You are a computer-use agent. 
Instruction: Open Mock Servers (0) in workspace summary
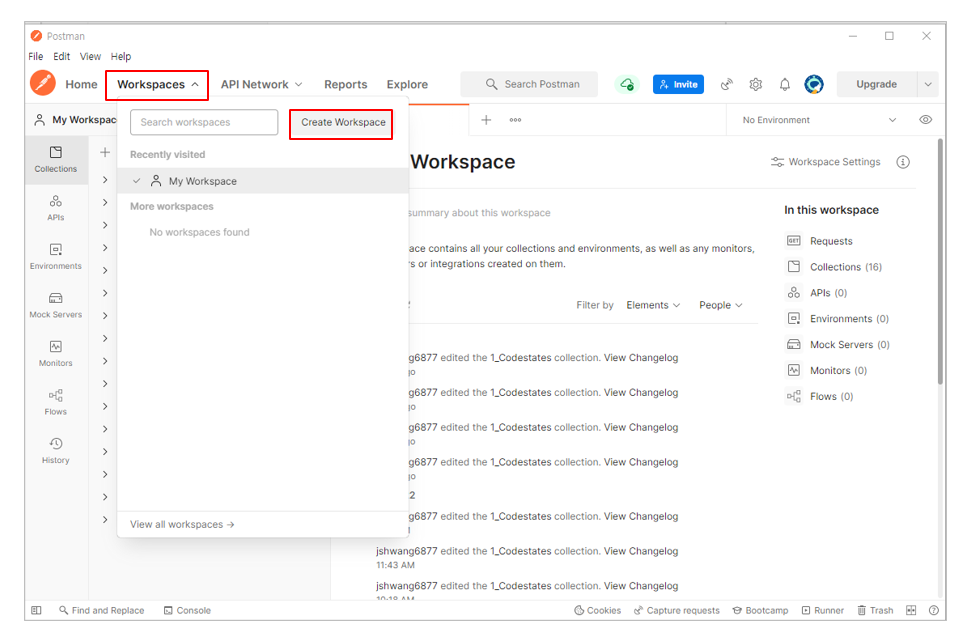tap(838, 344)
